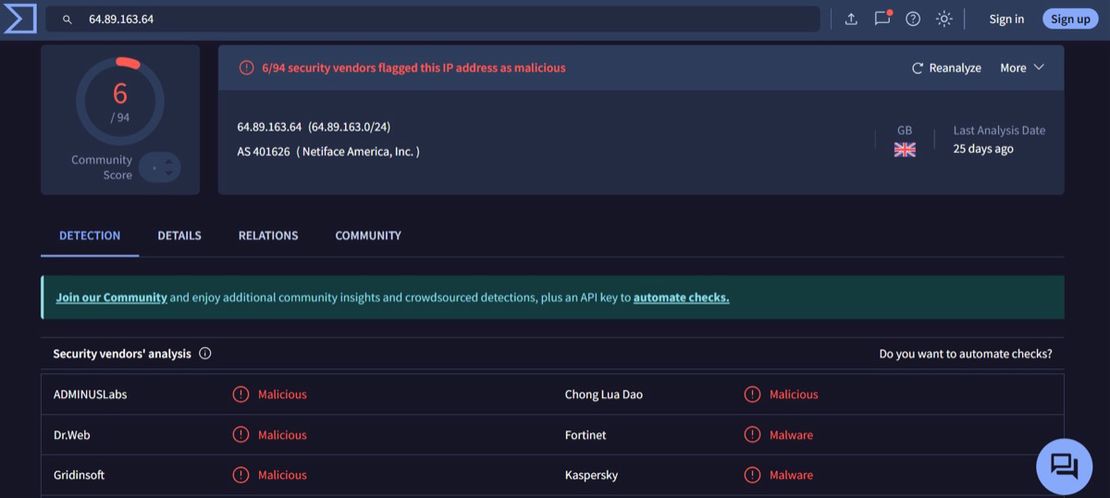Switch to the DETECTION tab
Screen dimensions: 1110x498
coord(90,235)
